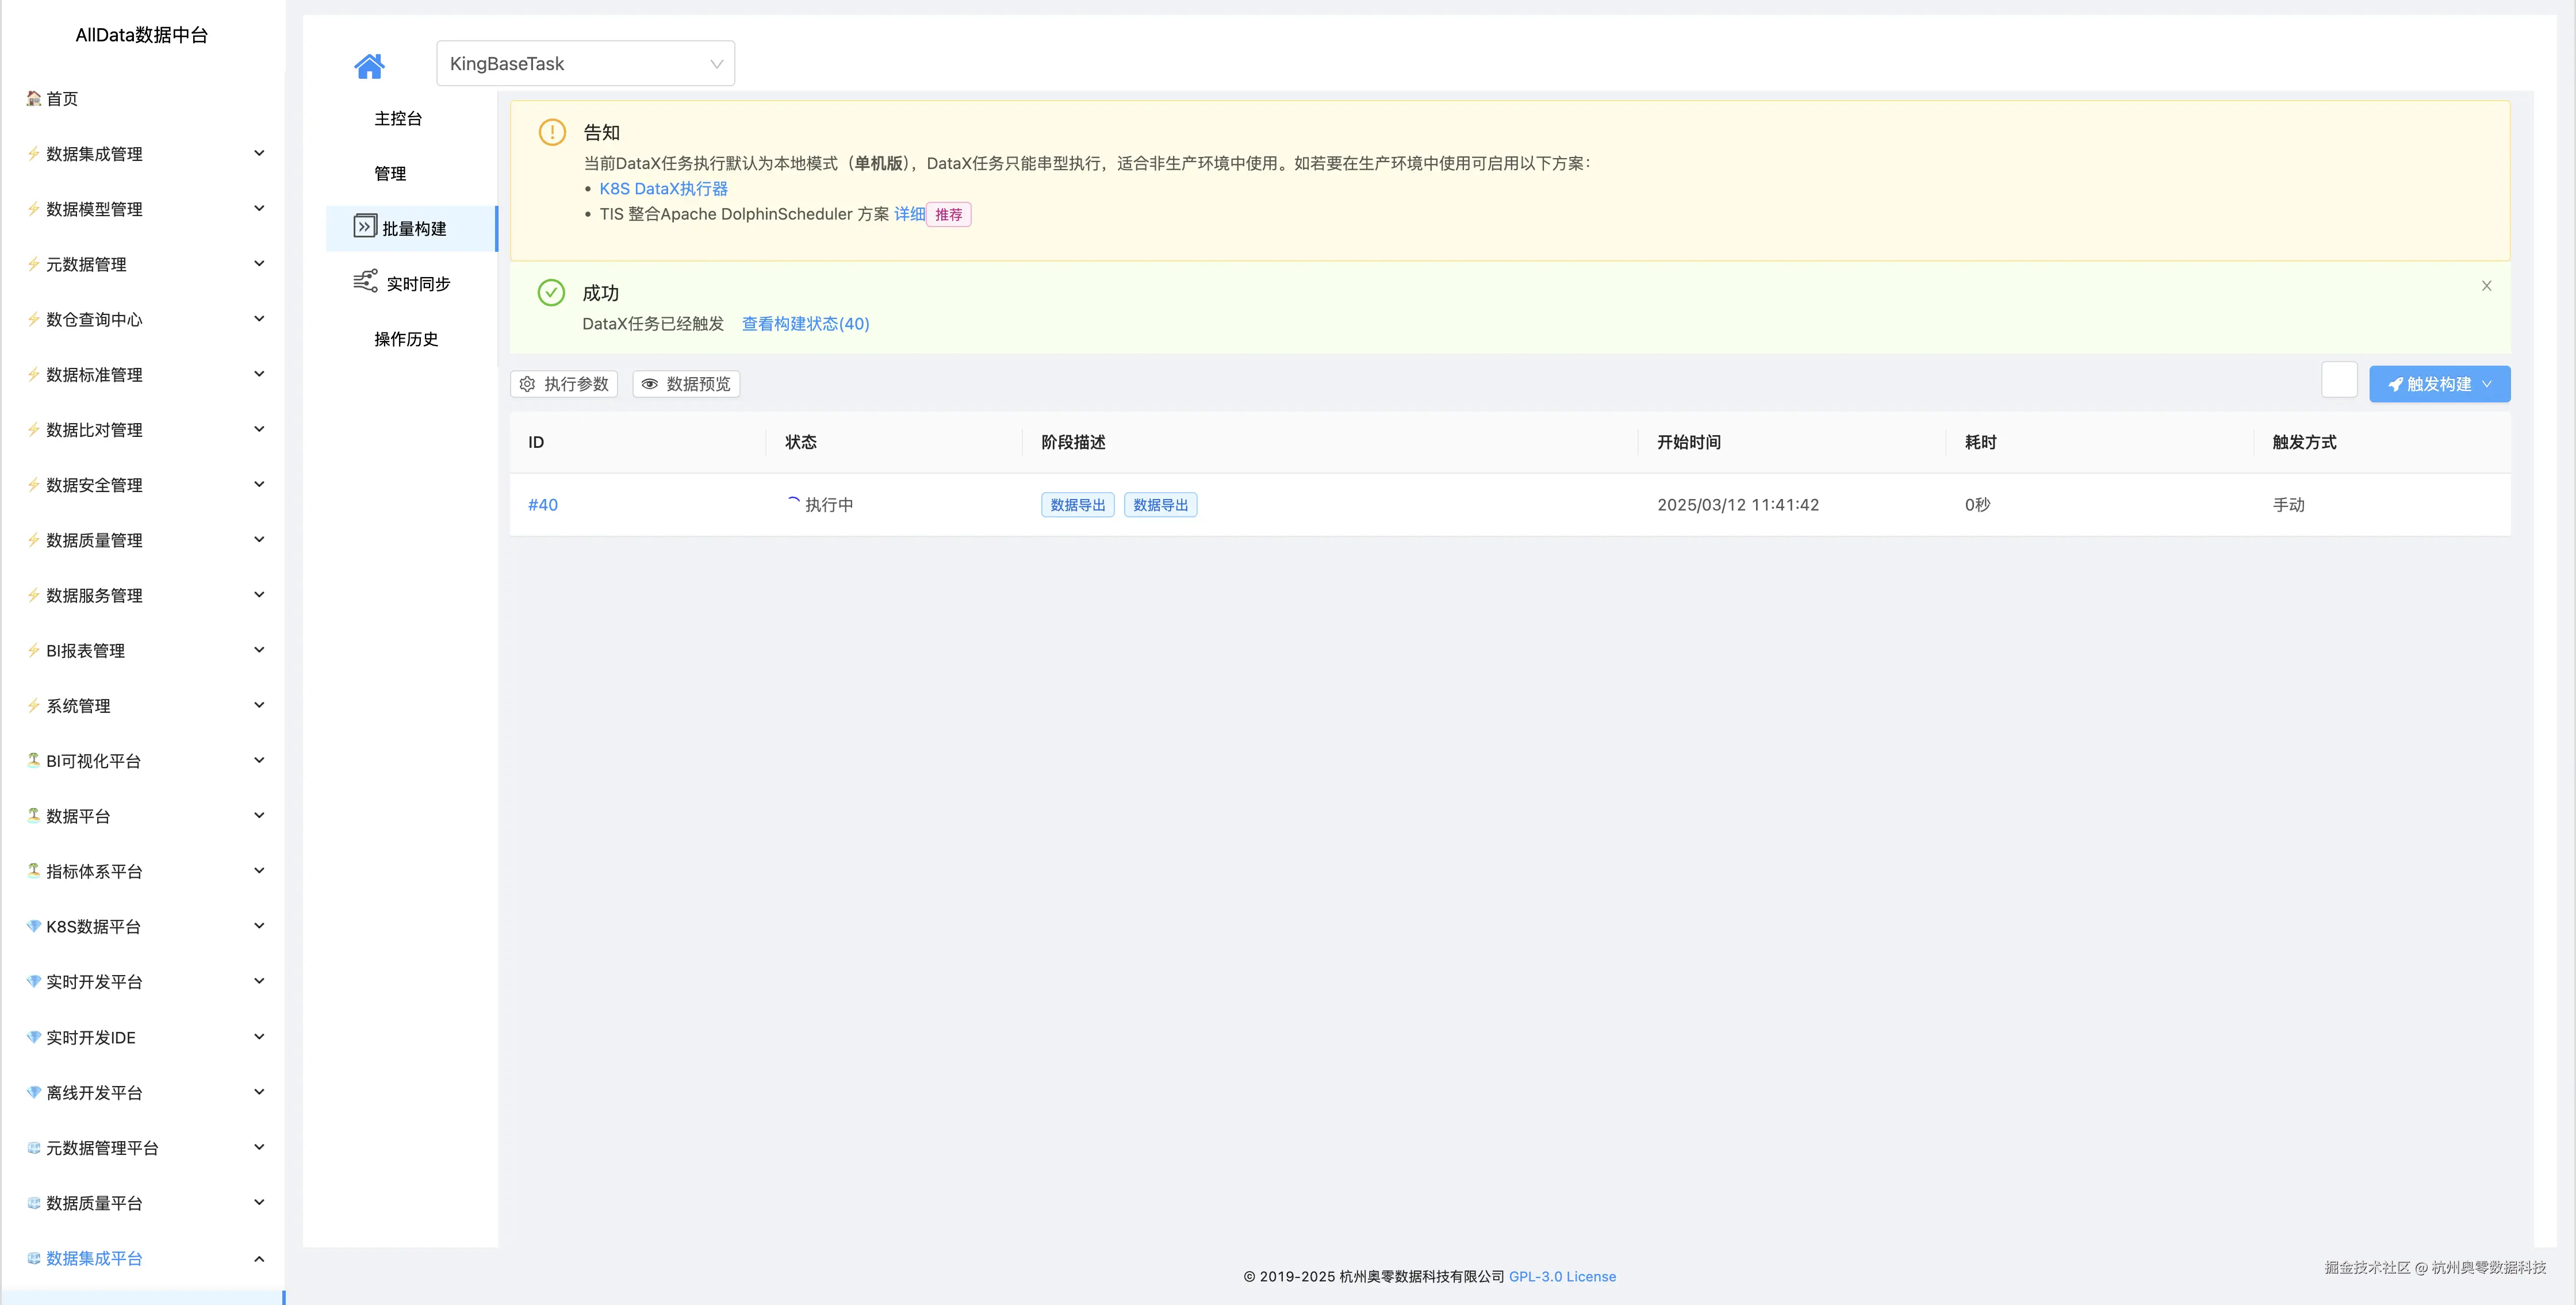Click the green success check icon
Screen dimensions: 2576x1305
coord(551,292)
